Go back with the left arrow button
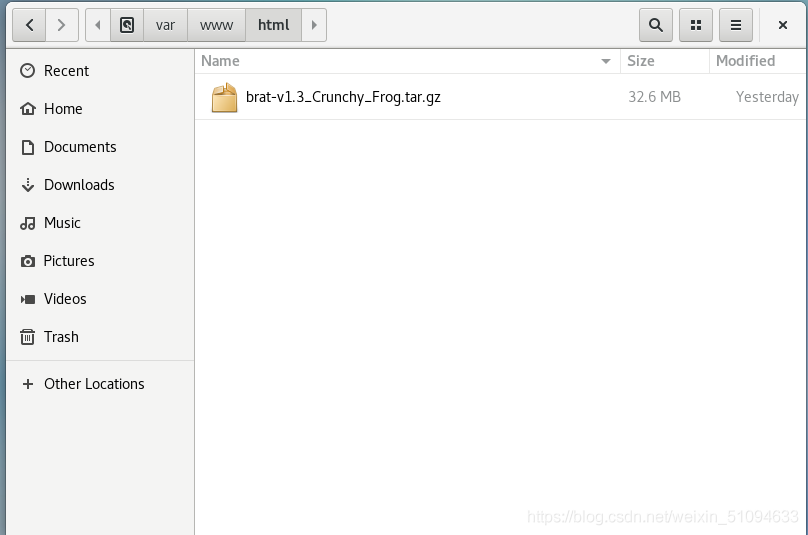808x535 pixels. (29, 25)
